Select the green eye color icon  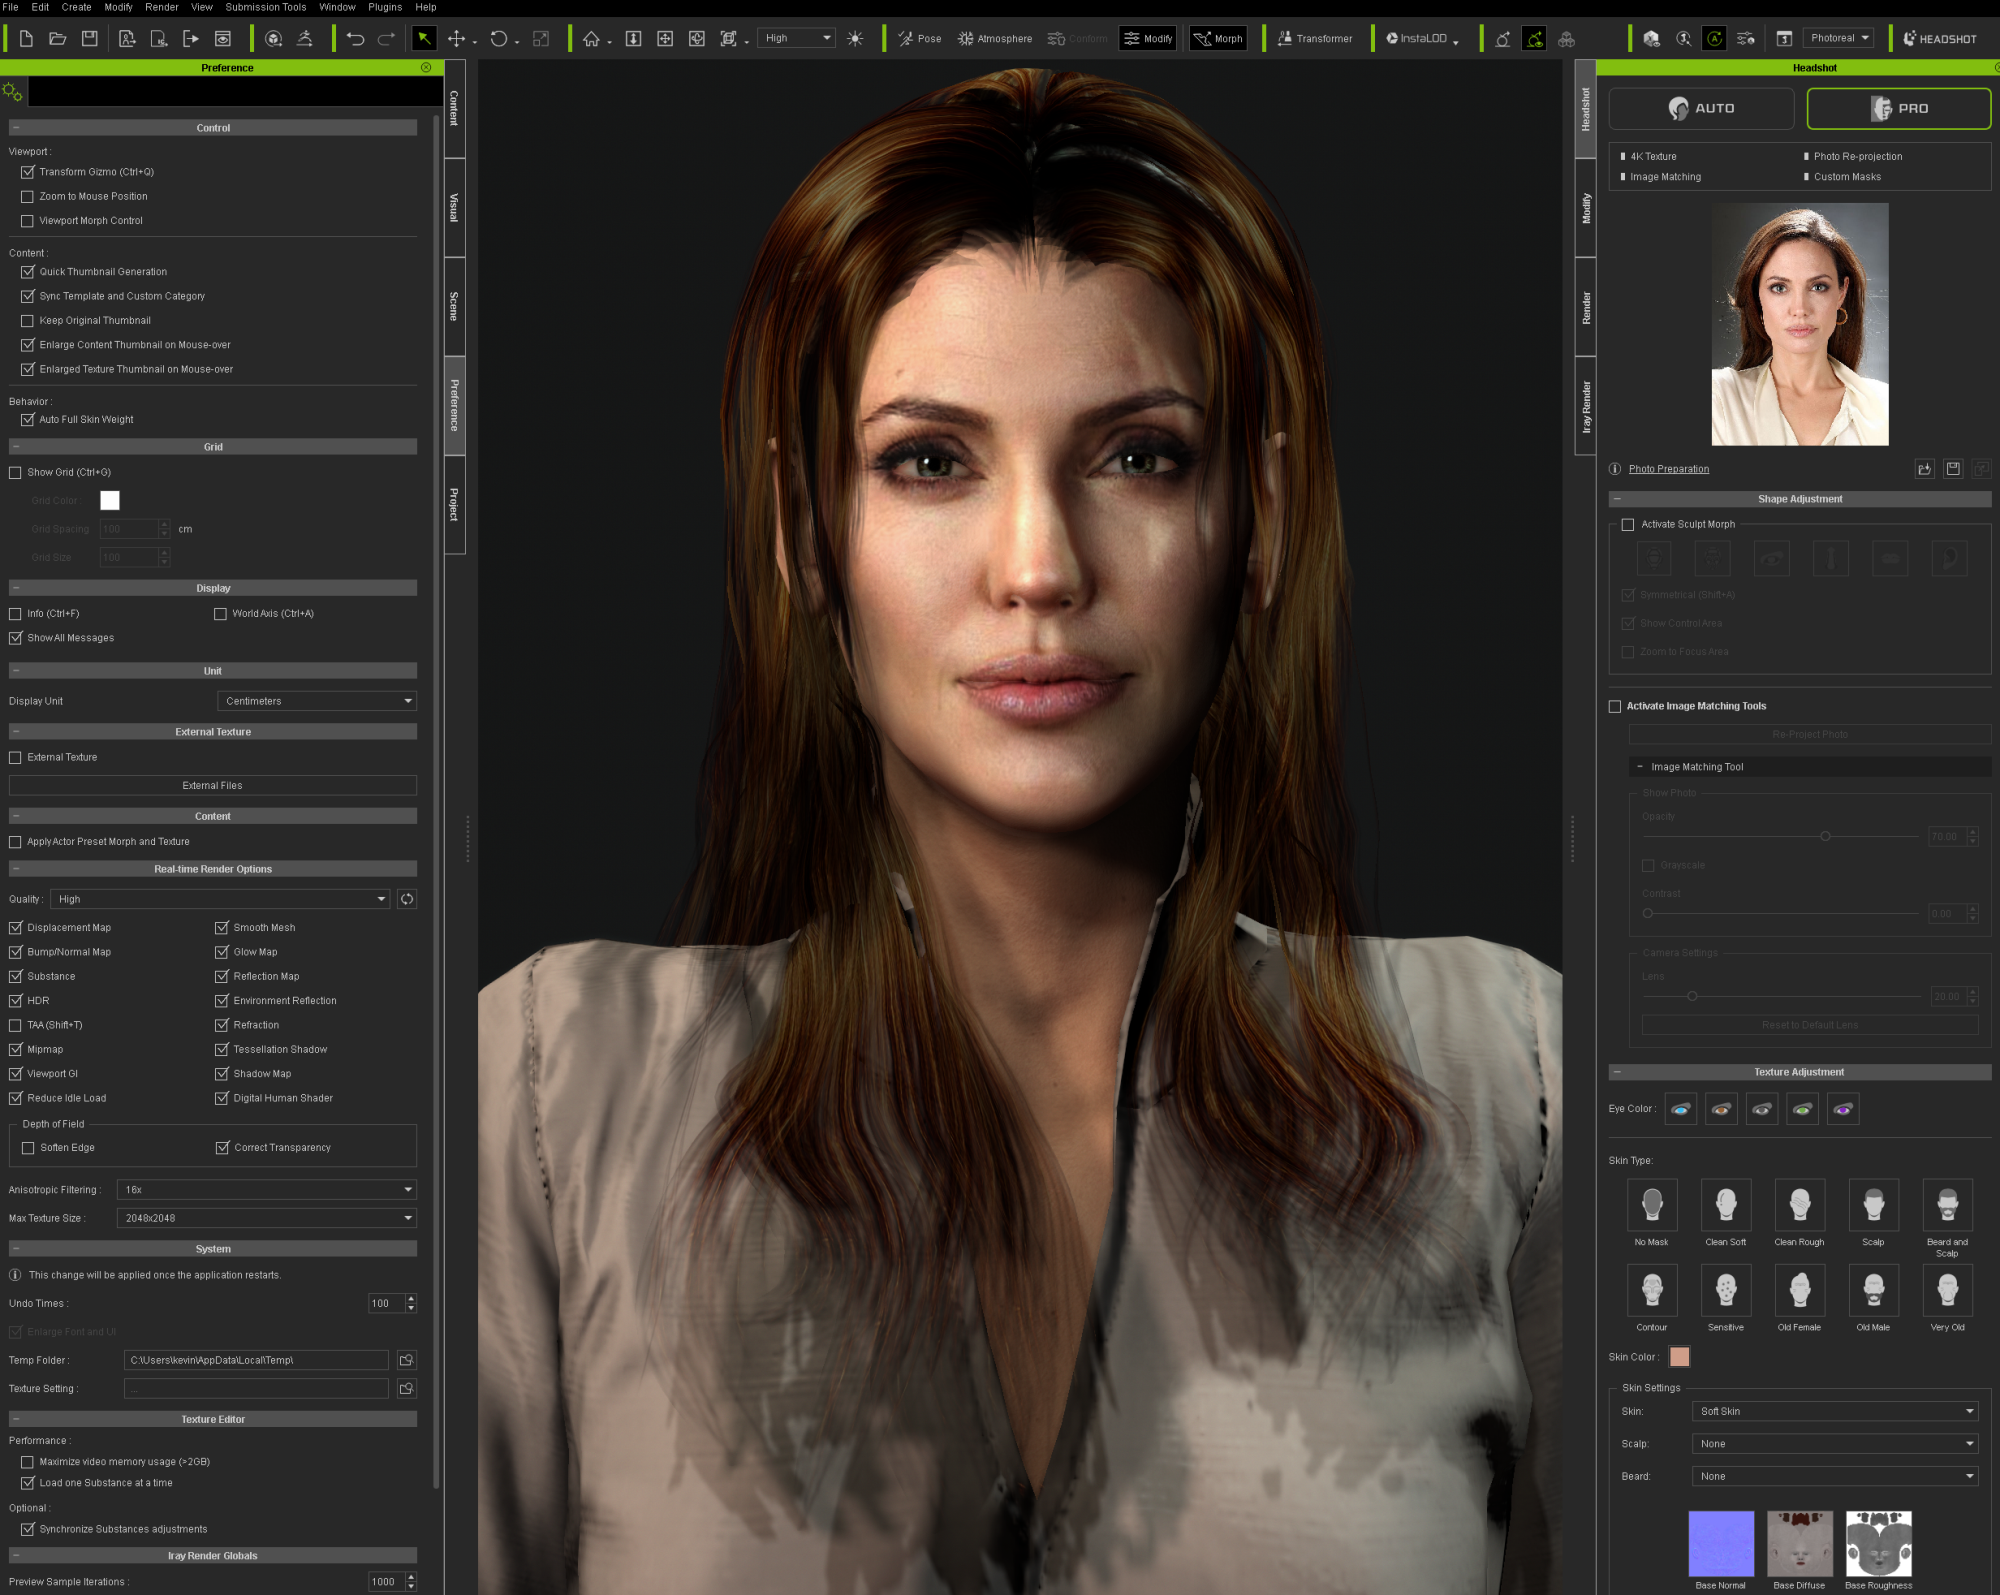click(1802, 1108)
